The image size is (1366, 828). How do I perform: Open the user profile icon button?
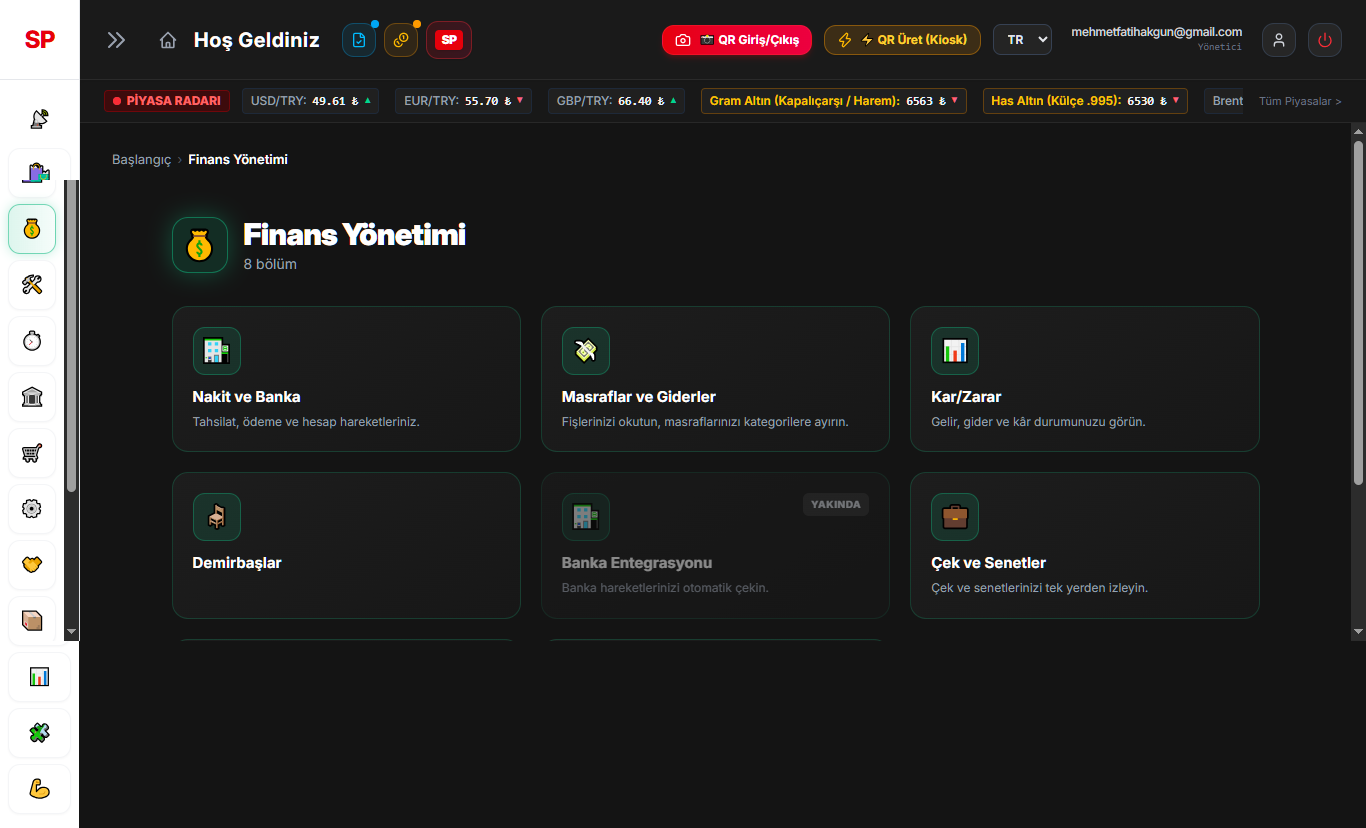pos(1279,40)
